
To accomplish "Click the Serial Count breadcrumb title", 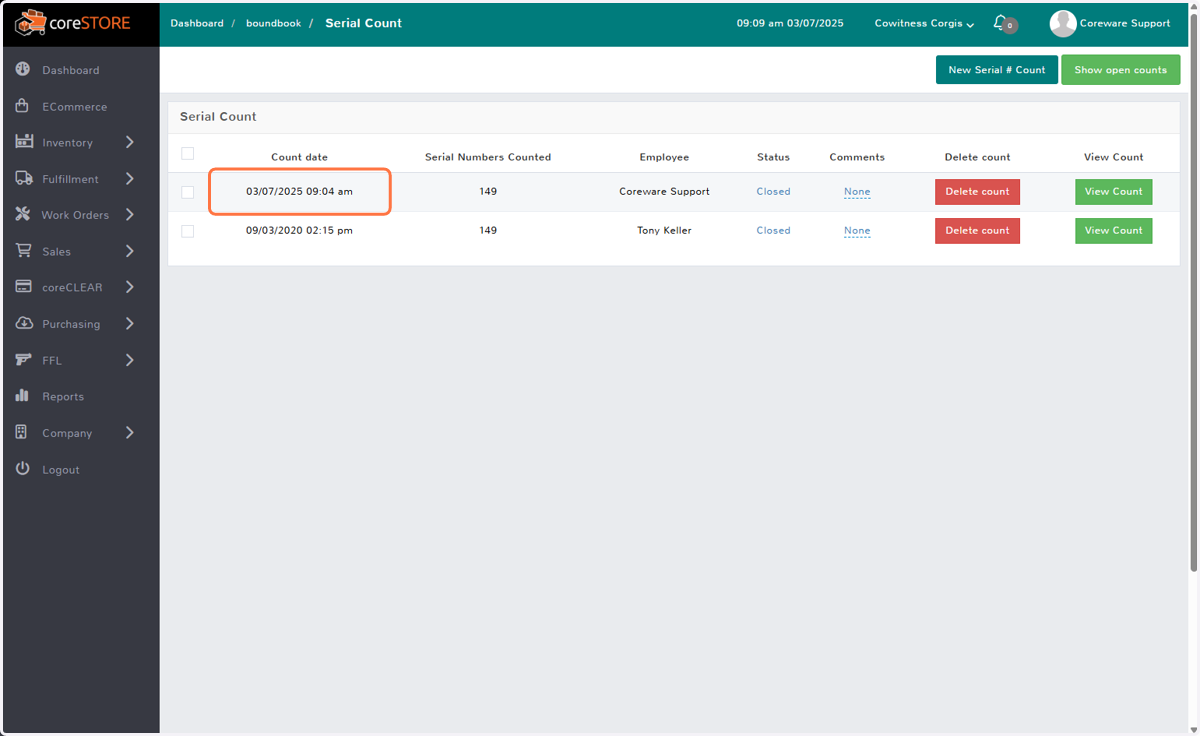I will click(363, 23).
